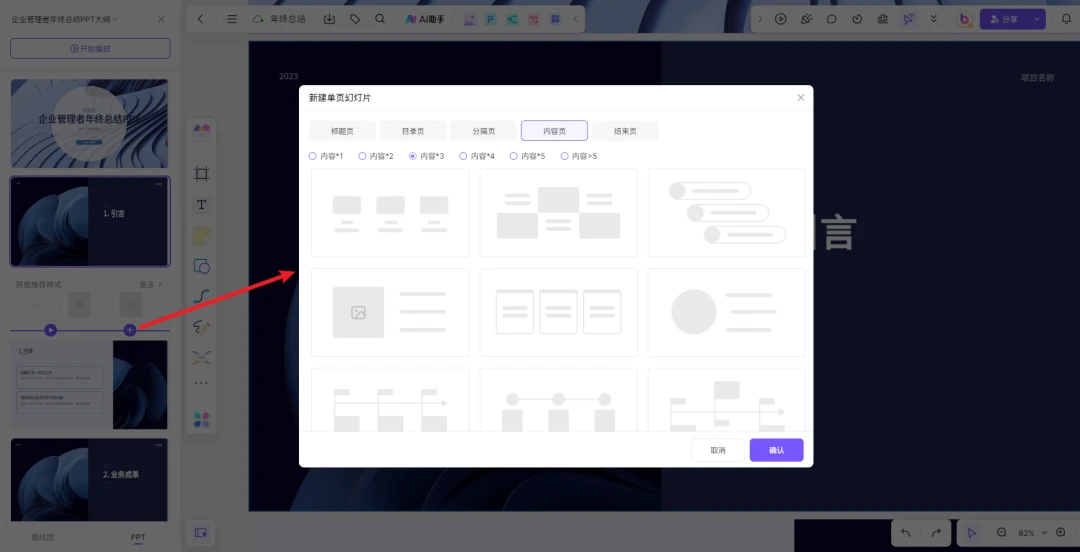The image size is (1080, 552).
Task: Click the zoom out magnifier
Action: coord(1002,533)
